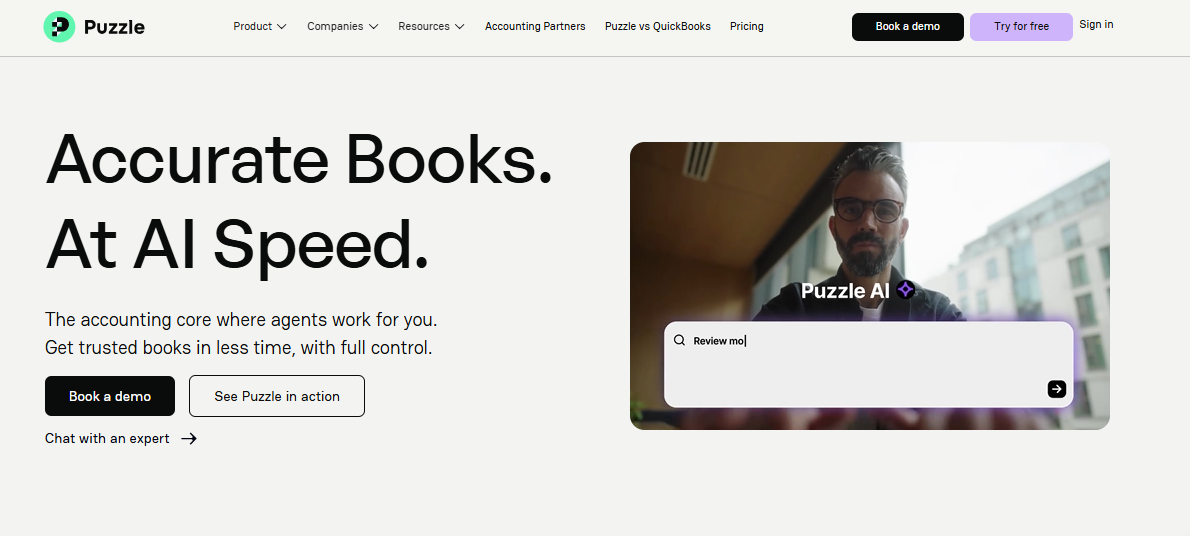
Task: Click the Puzzle AI title text
Action: (845, 291)
